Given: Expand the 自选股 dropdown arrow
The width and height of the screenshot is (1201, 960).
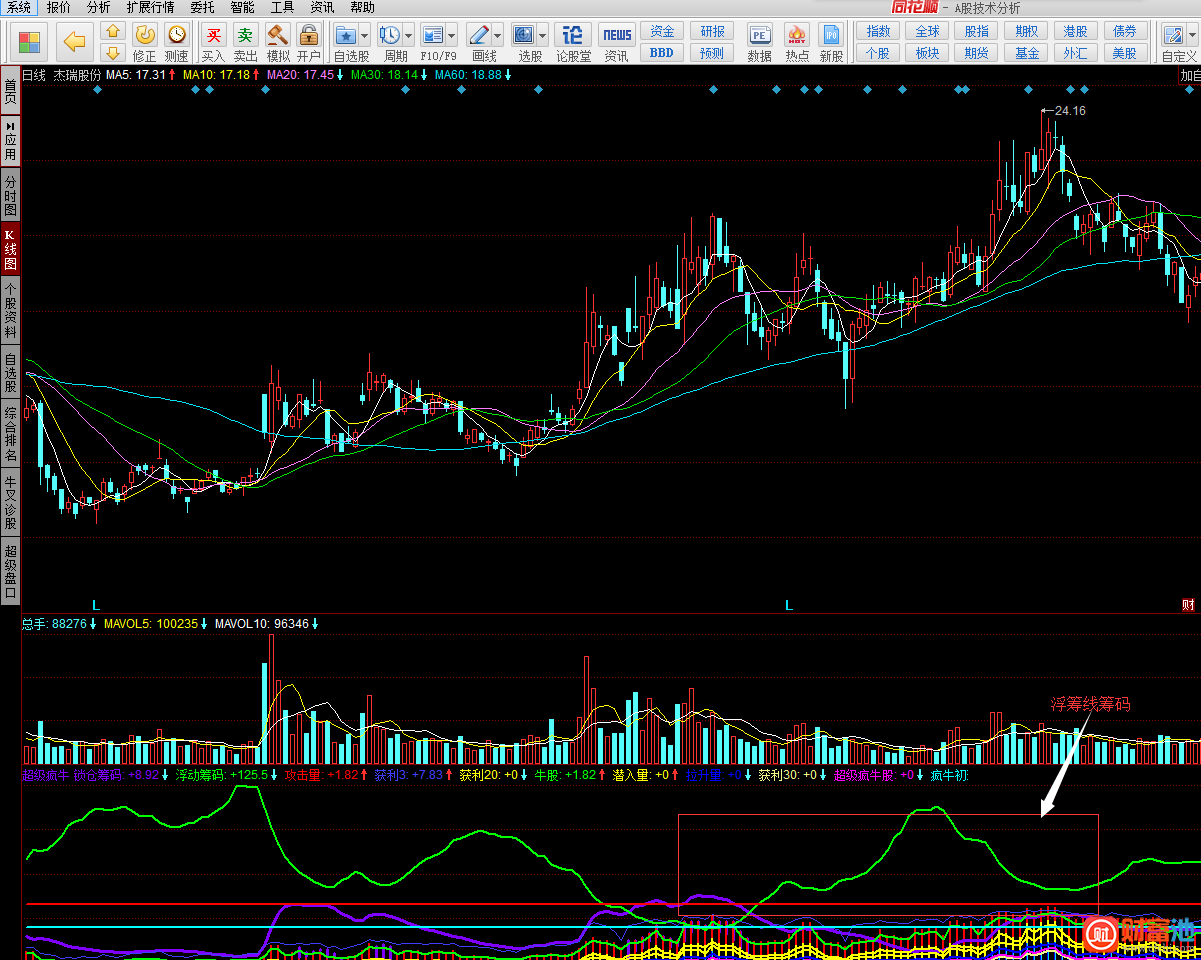Looking at the screenshot, I should pos(364,35).
